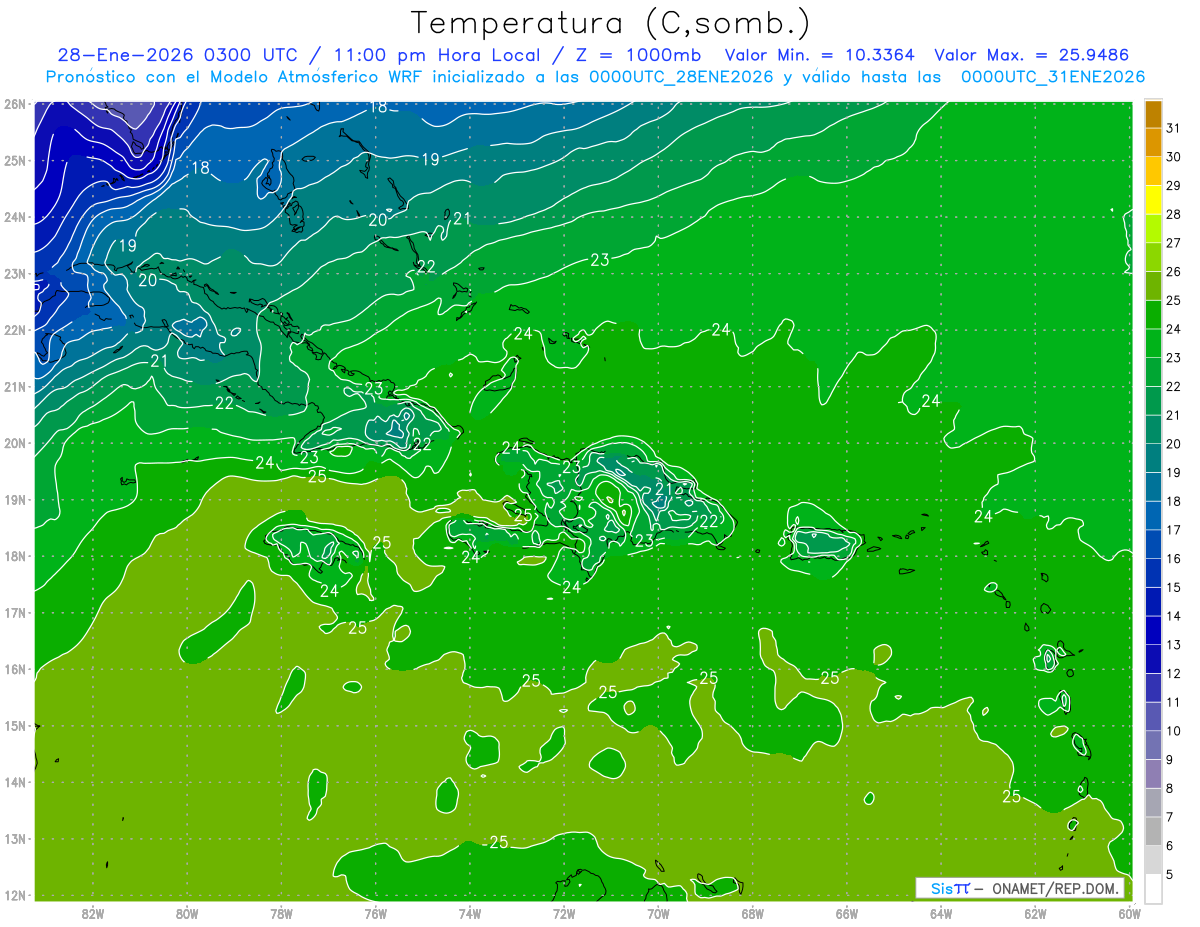Click the colorbar label "28"

tap(1173, 214)
